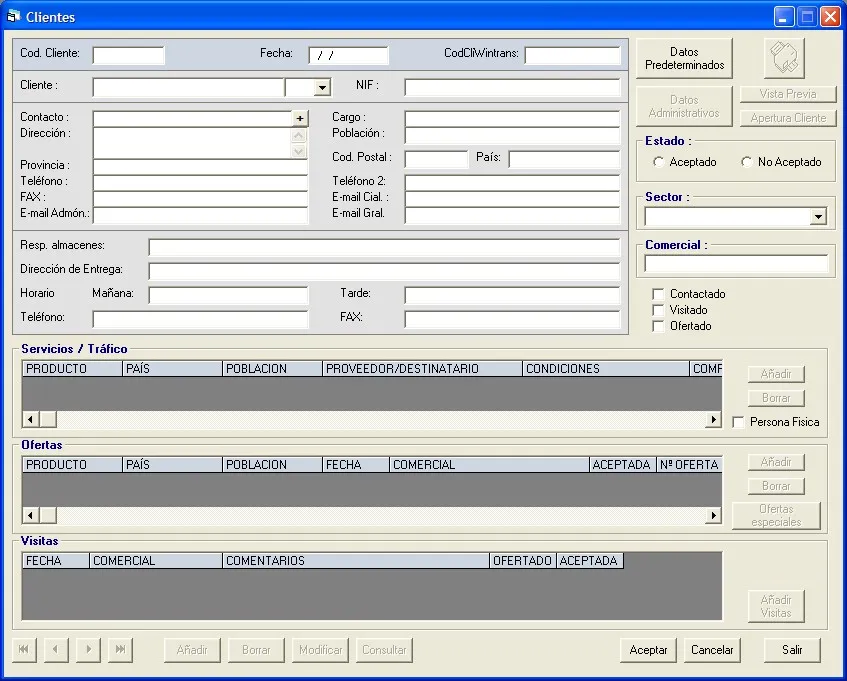Click the NIF input field

coord(513,87)
